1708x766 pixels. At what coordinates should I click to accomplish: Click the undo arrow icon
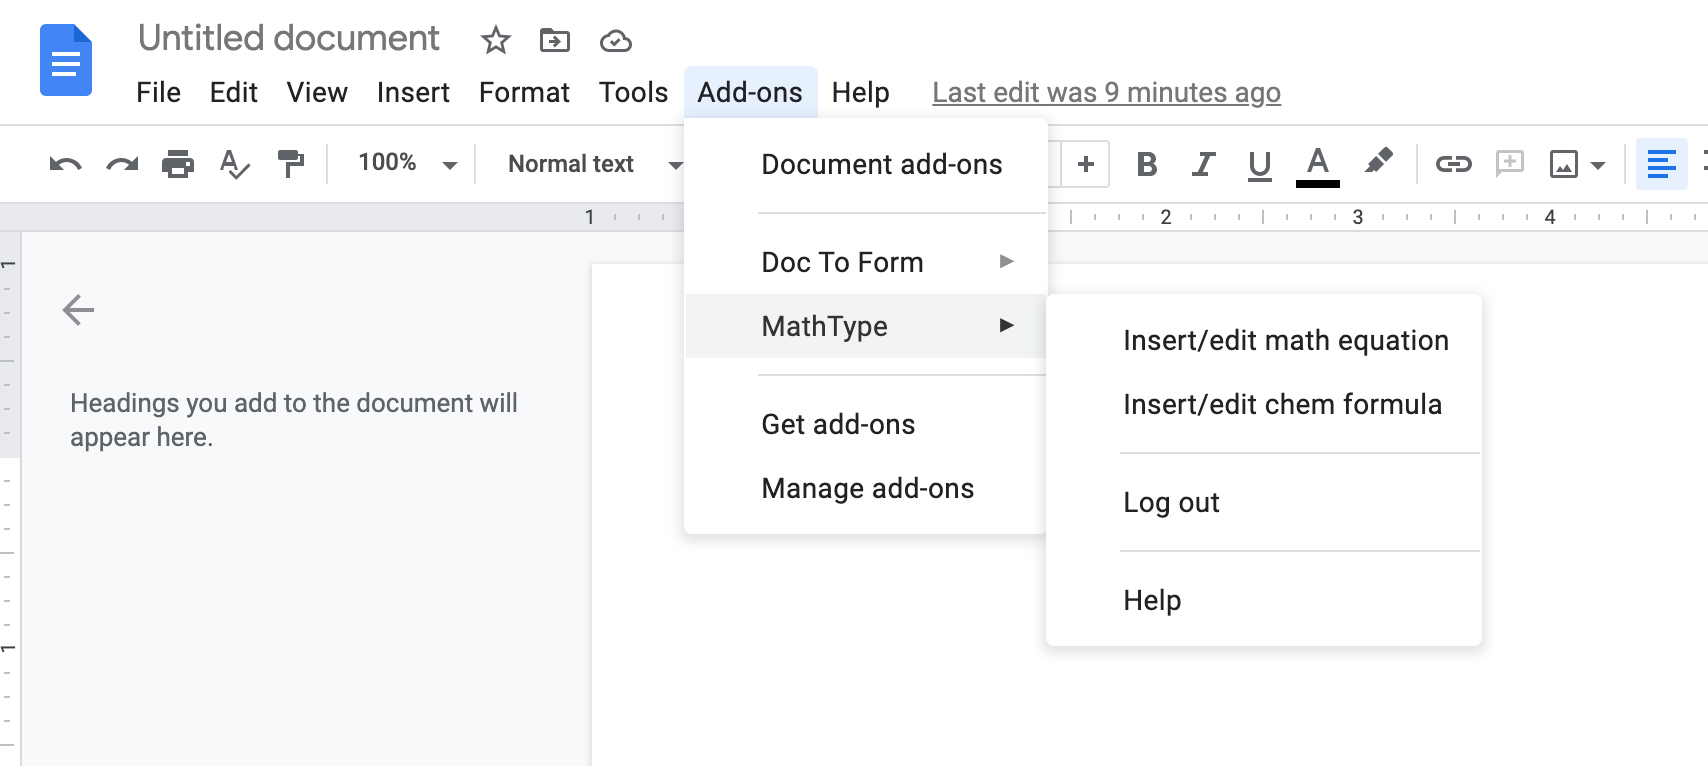(x=65, y=164)
